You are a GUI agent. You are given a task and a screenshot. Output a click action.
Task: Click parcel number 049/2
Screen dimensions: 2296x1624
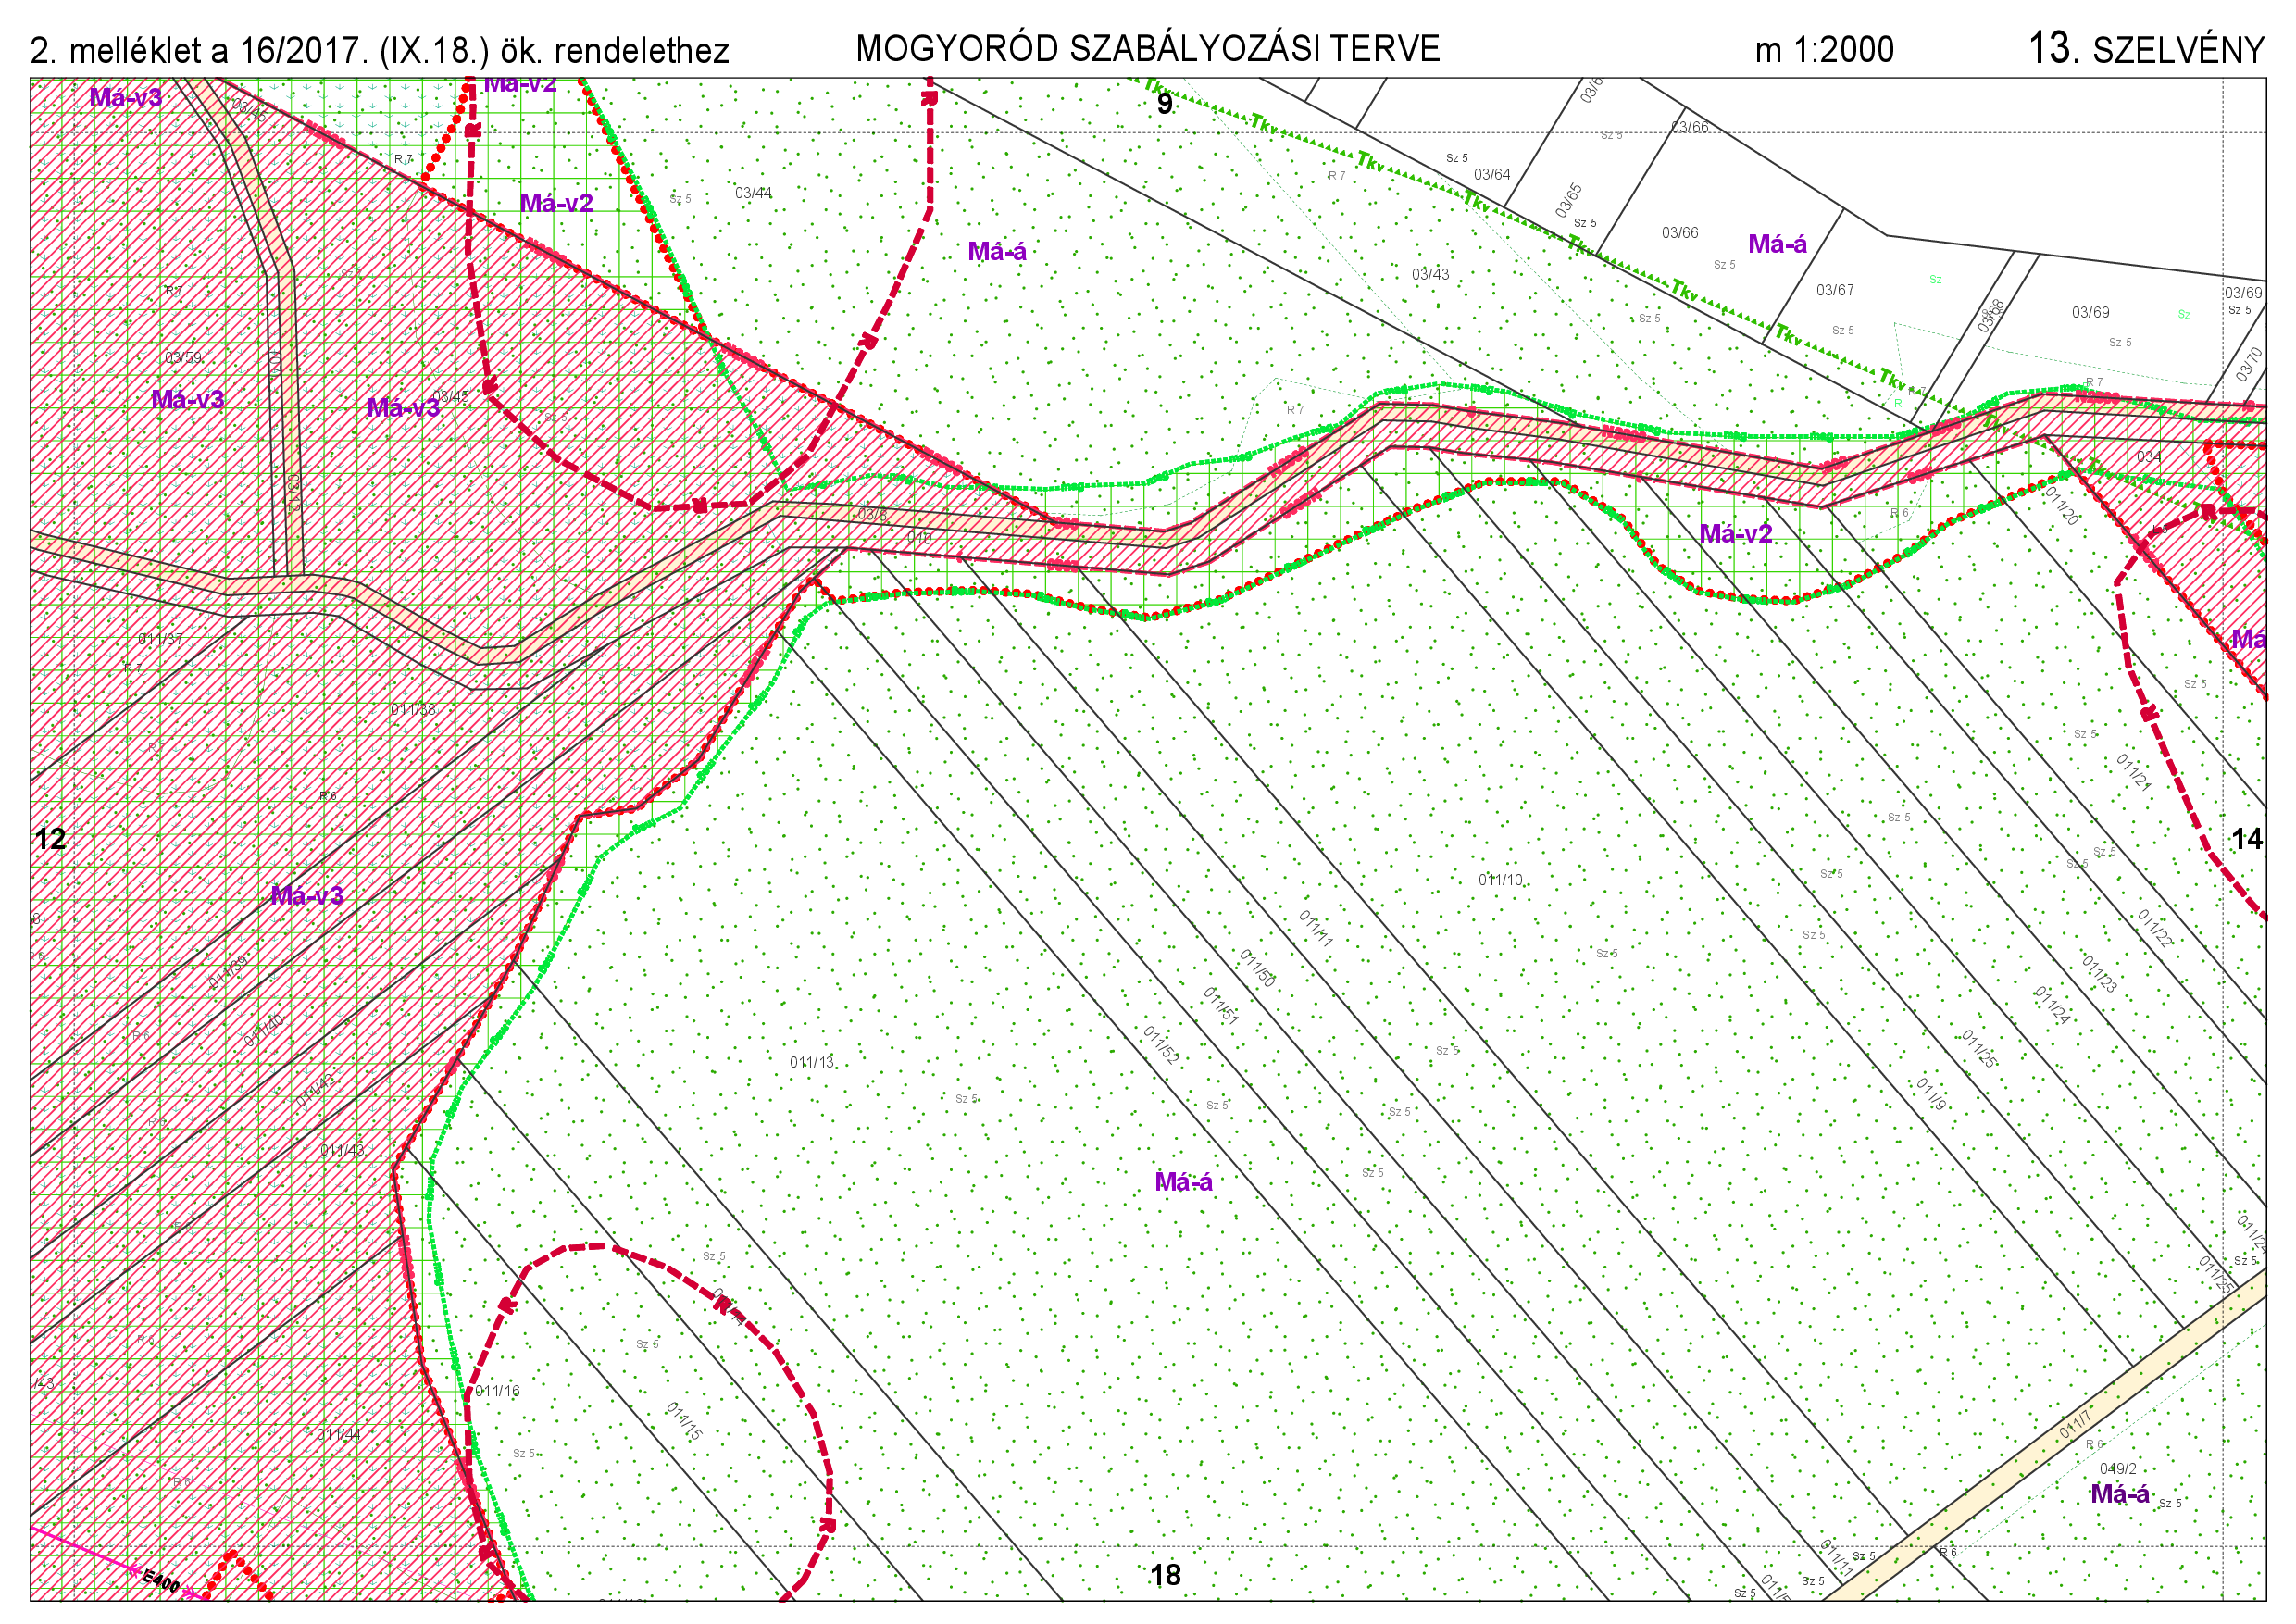click(x=2118, y=1469)
